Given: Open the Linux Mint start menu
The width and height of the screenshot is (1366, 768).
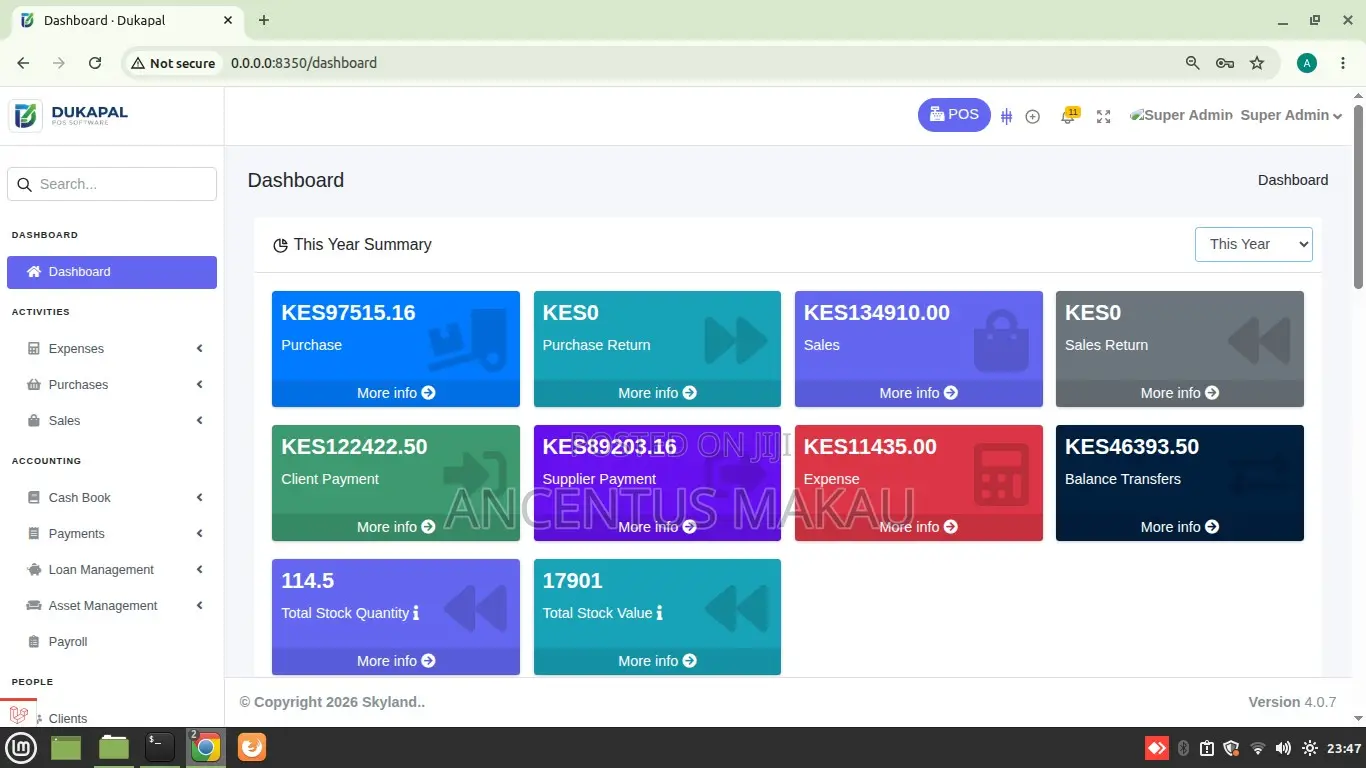Looking at the screenshot, I should [x=22, y=748].
